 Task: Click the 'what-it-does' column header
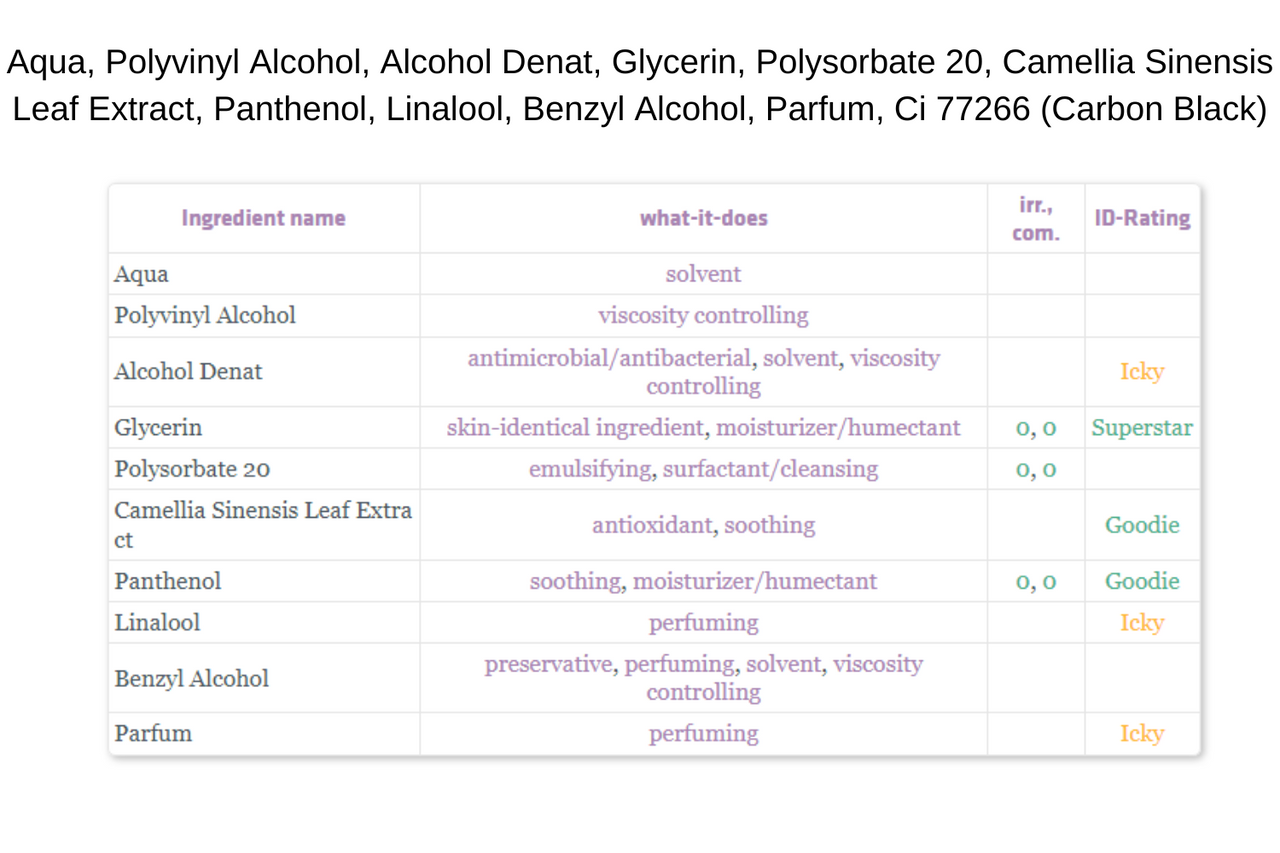(x=704, y=218)
